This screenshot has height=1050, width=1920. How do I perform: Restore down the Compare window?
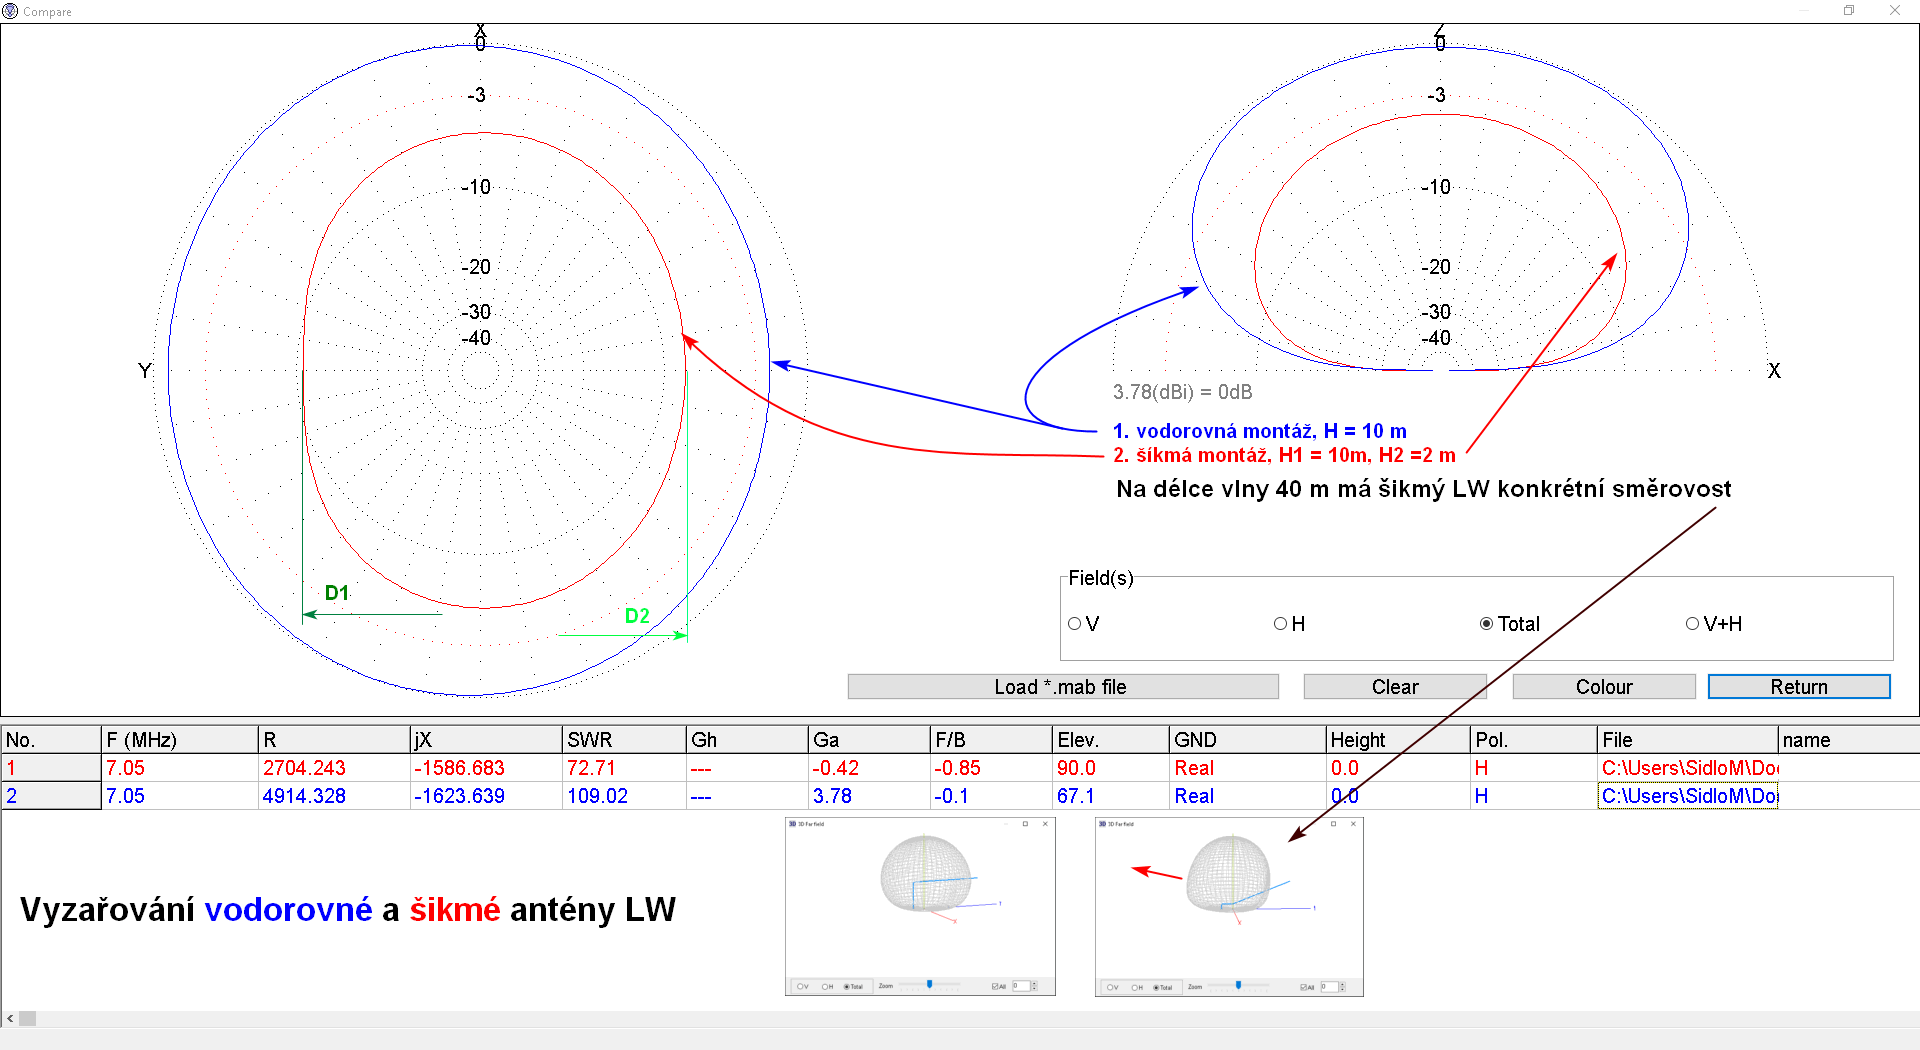point(1849,11)
